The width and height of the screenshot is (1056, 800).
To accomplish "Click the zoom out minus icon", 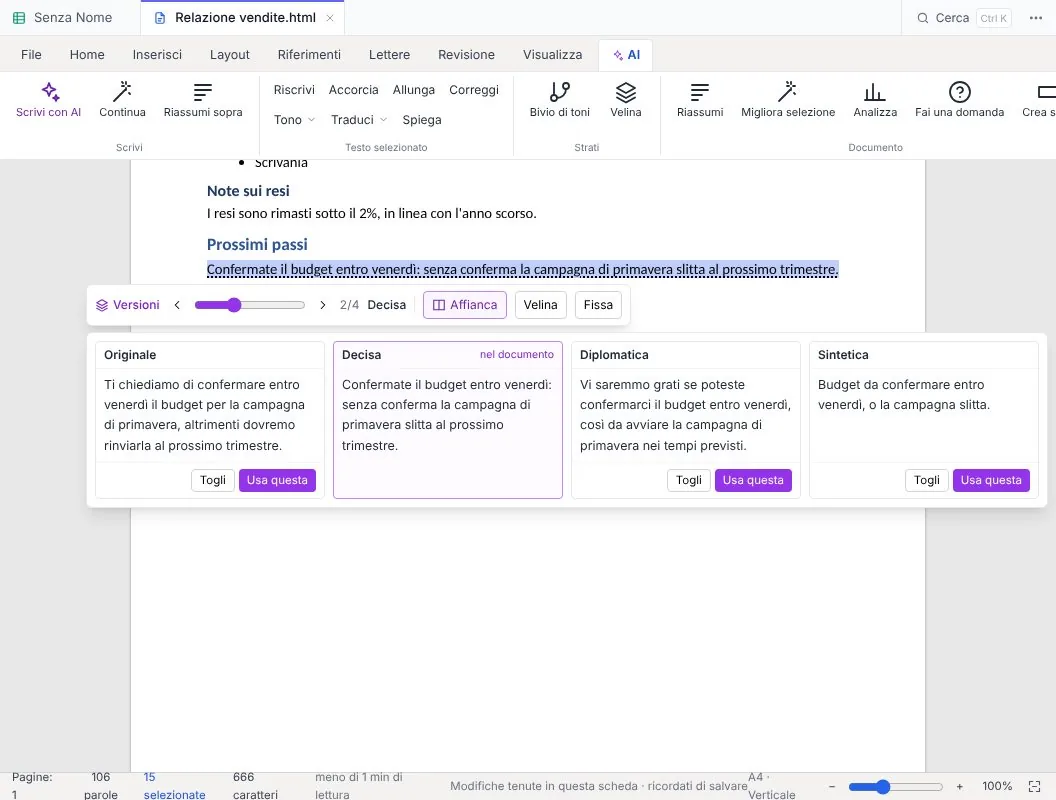I will 832,786.
